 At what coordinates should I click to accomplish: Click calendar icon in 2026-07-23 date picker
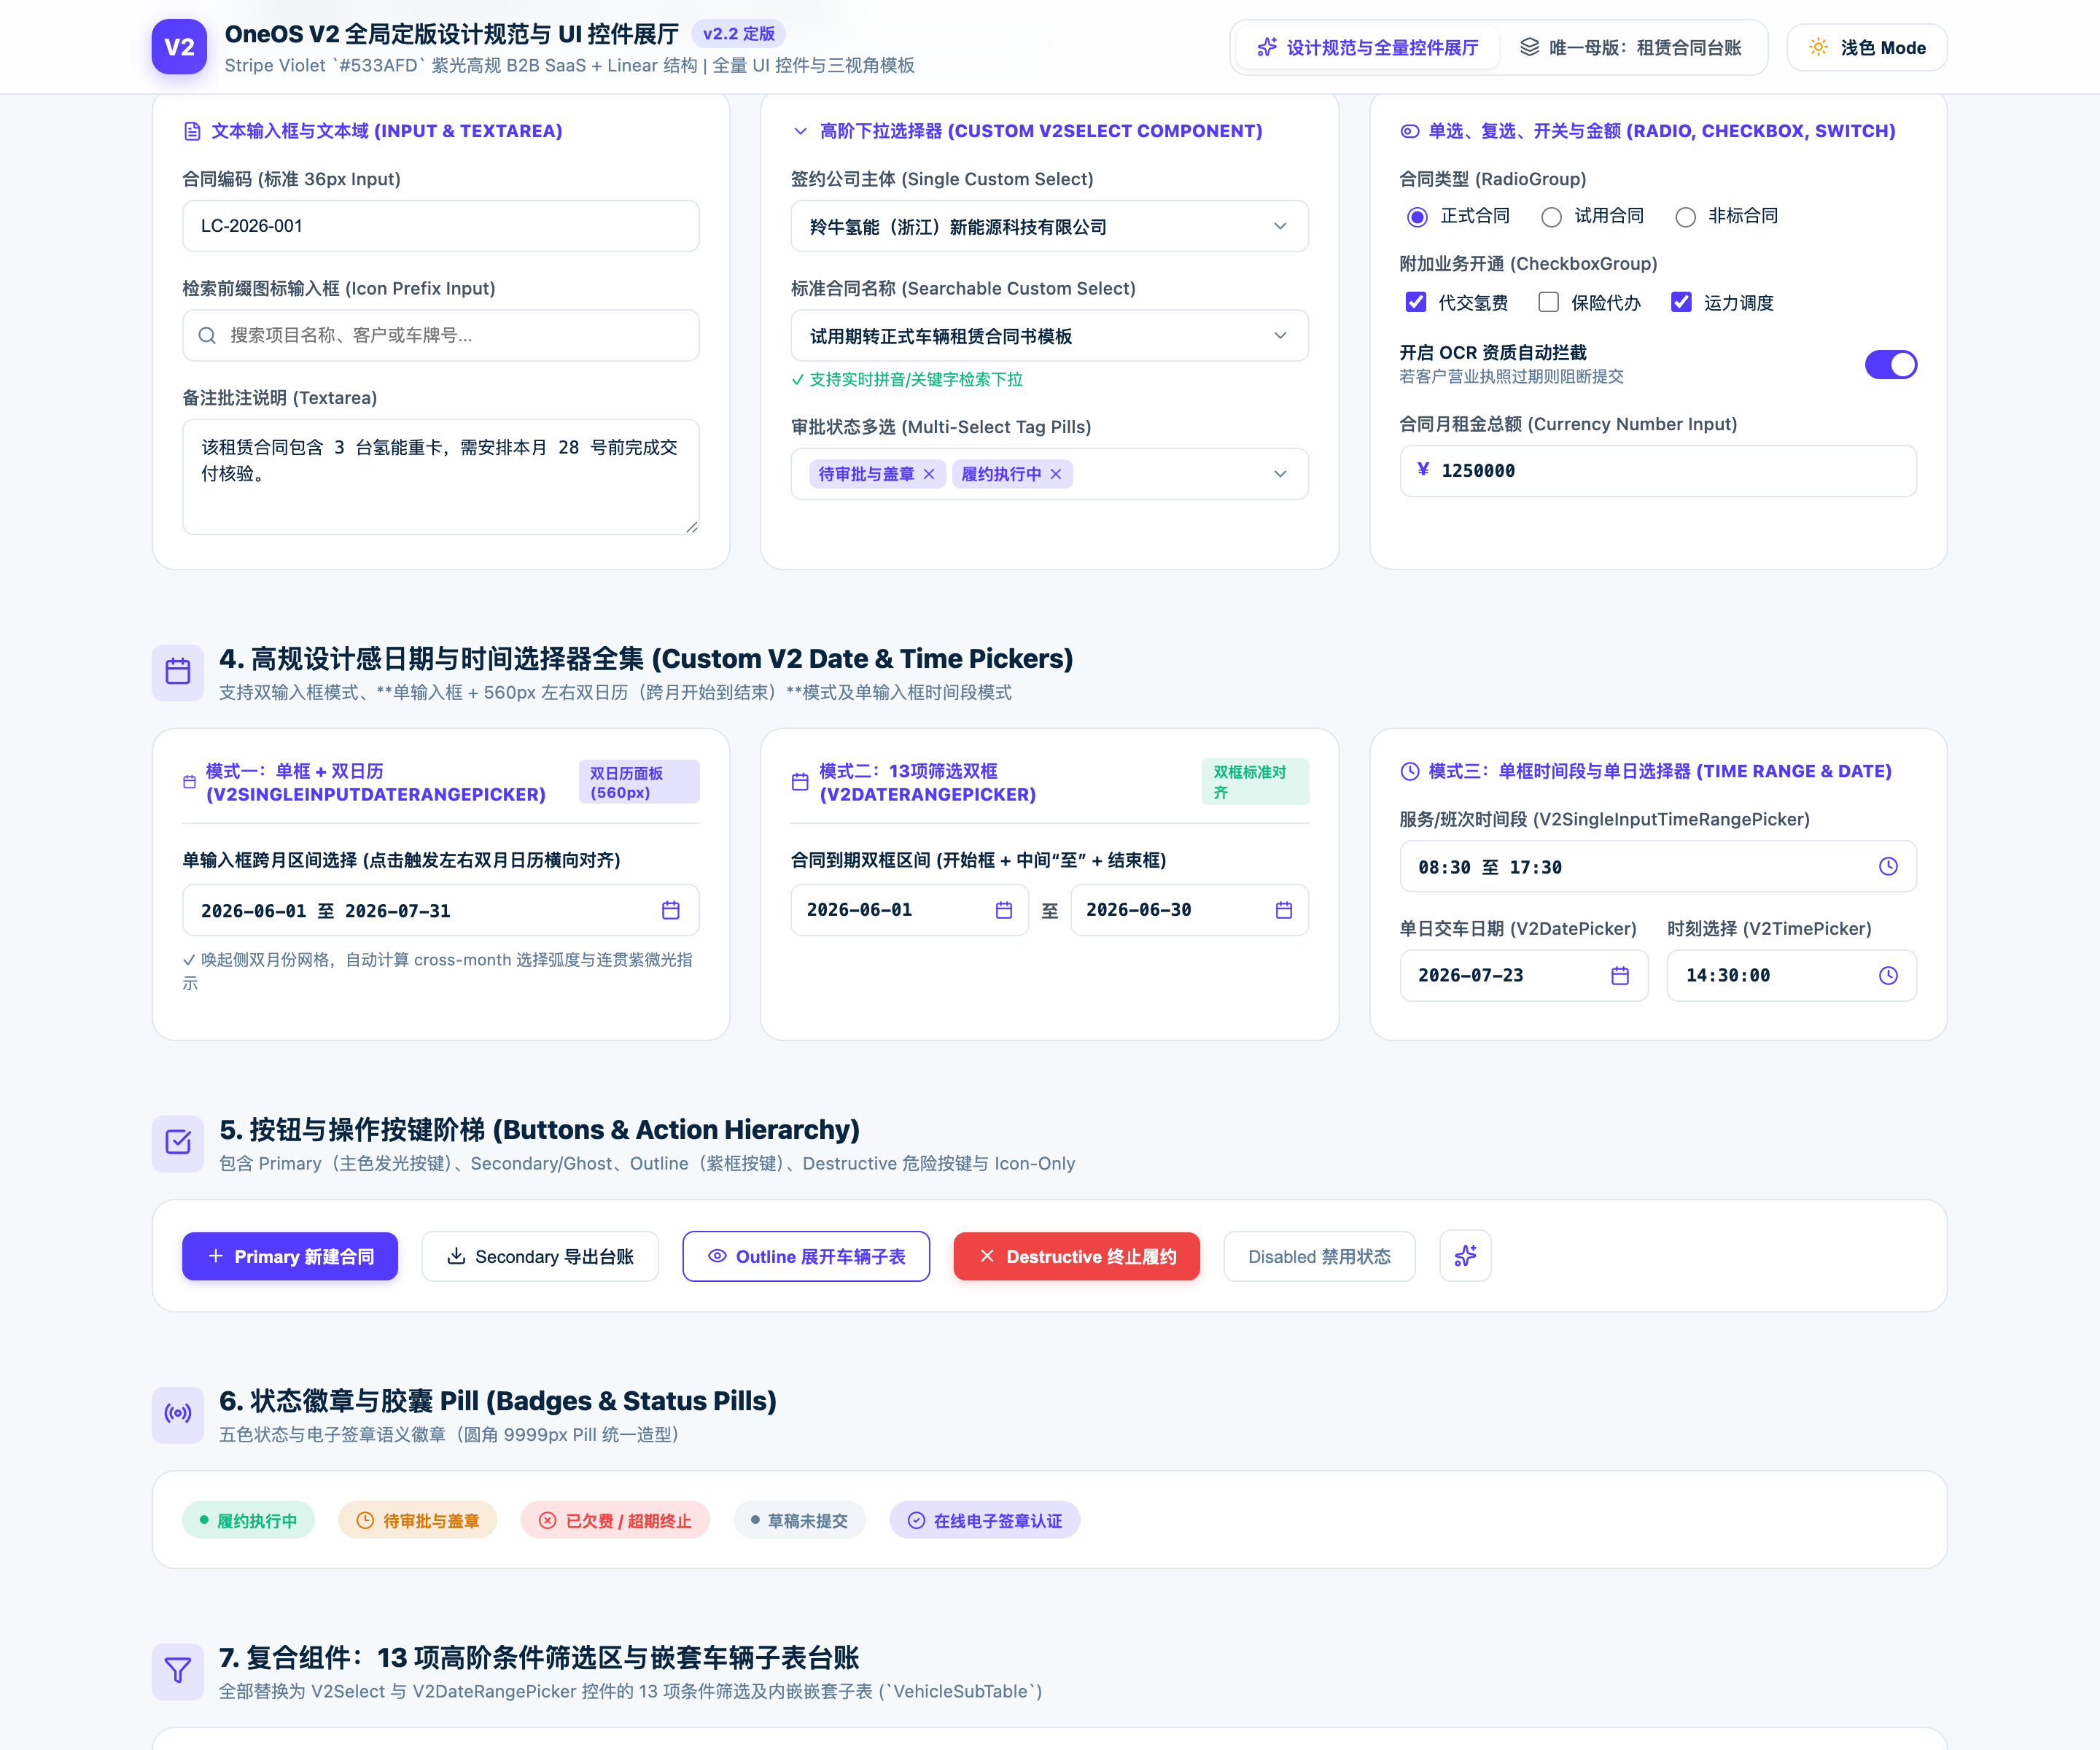click(x=1620, y=975)
